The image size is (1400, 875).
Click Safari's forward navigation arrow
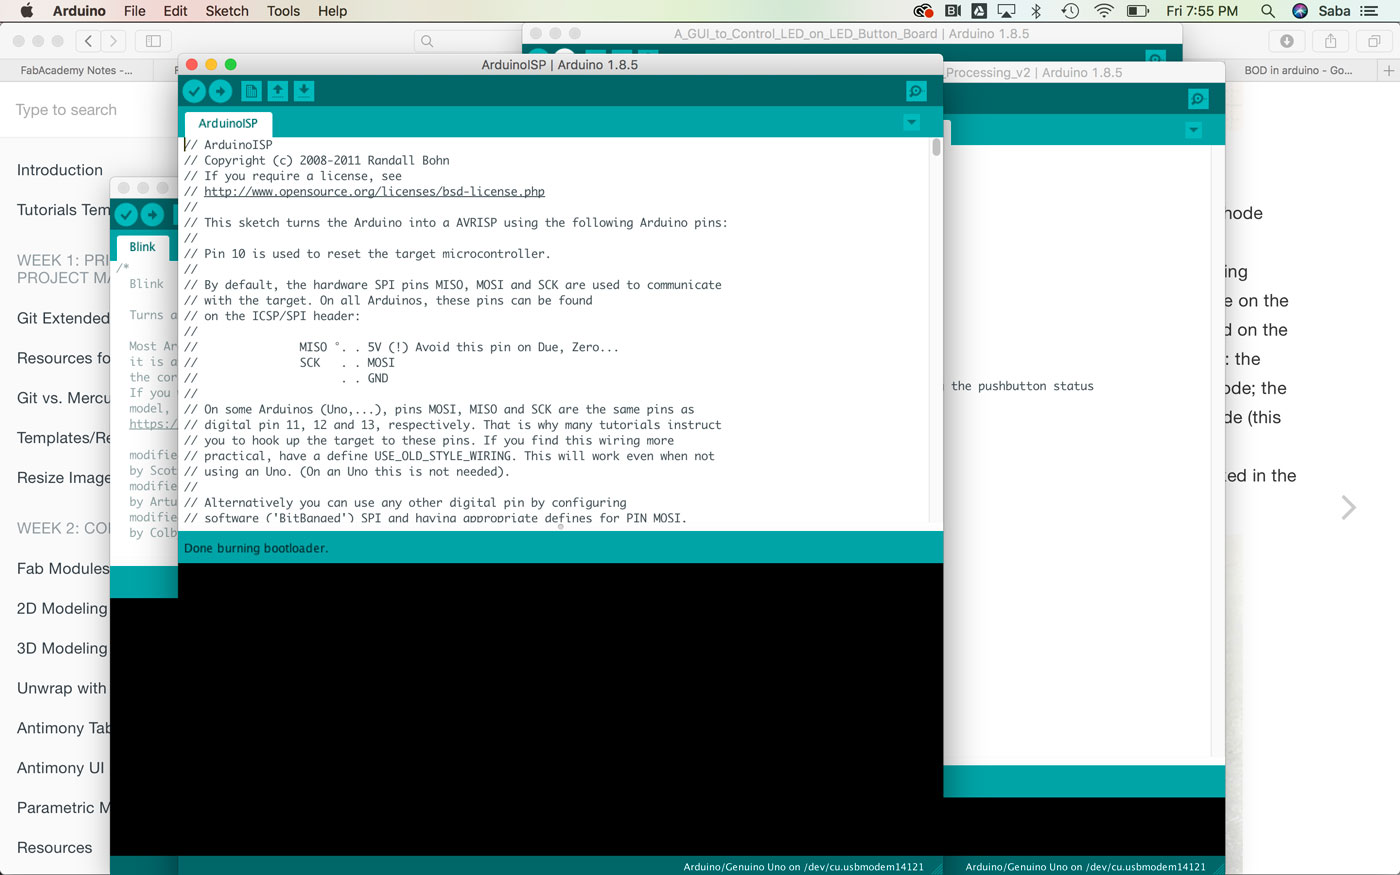point(113,41)
